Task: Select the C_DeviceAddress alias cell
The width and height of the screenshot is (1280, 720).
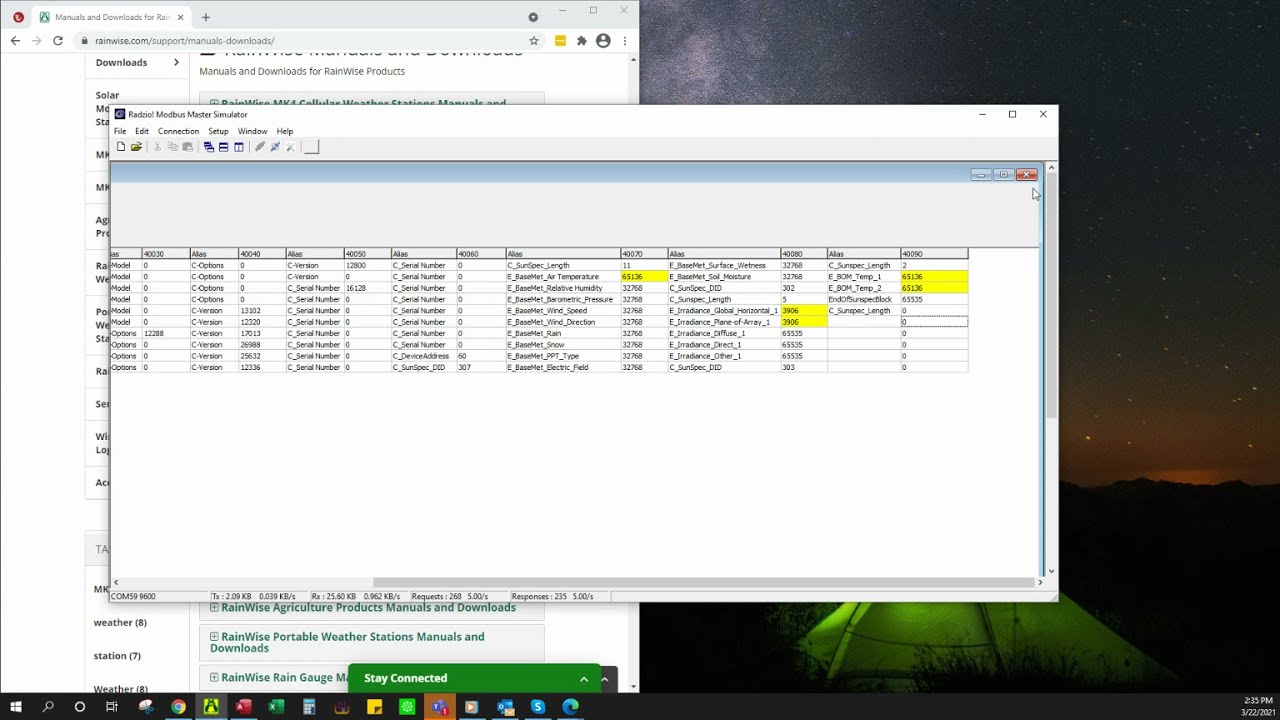Action: (423, 356)
